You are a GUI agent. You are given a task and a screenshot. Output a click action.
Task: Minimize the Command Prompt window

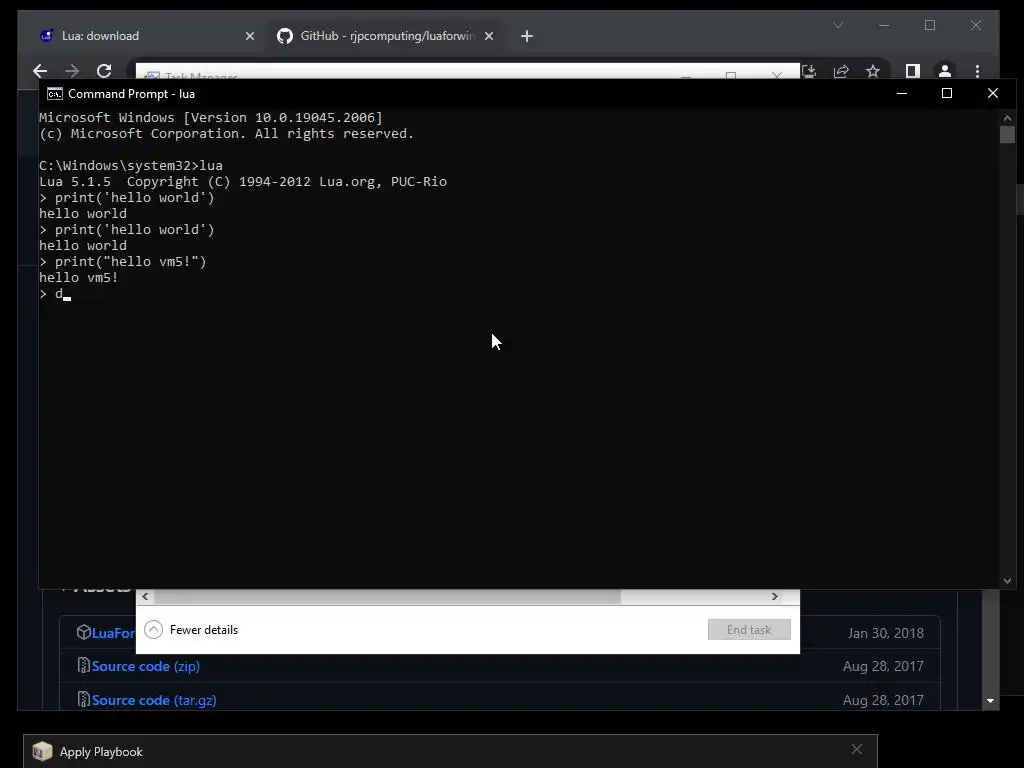click(x=902, y=93)
